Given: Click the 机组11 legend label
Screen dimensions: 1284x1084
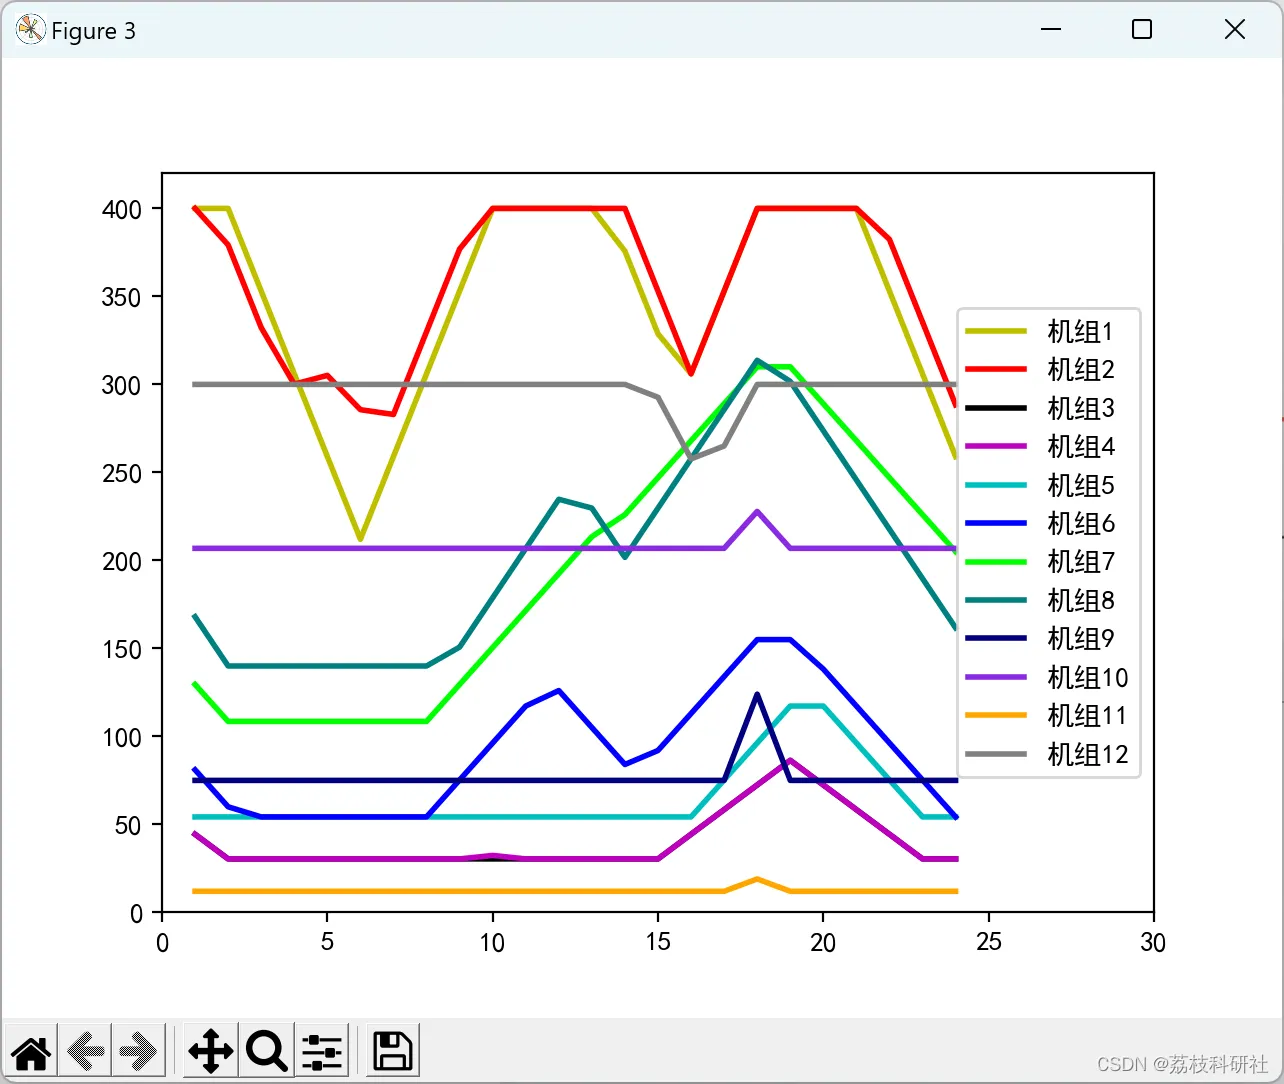Looking at the screenshot, I should [1087, 715].
